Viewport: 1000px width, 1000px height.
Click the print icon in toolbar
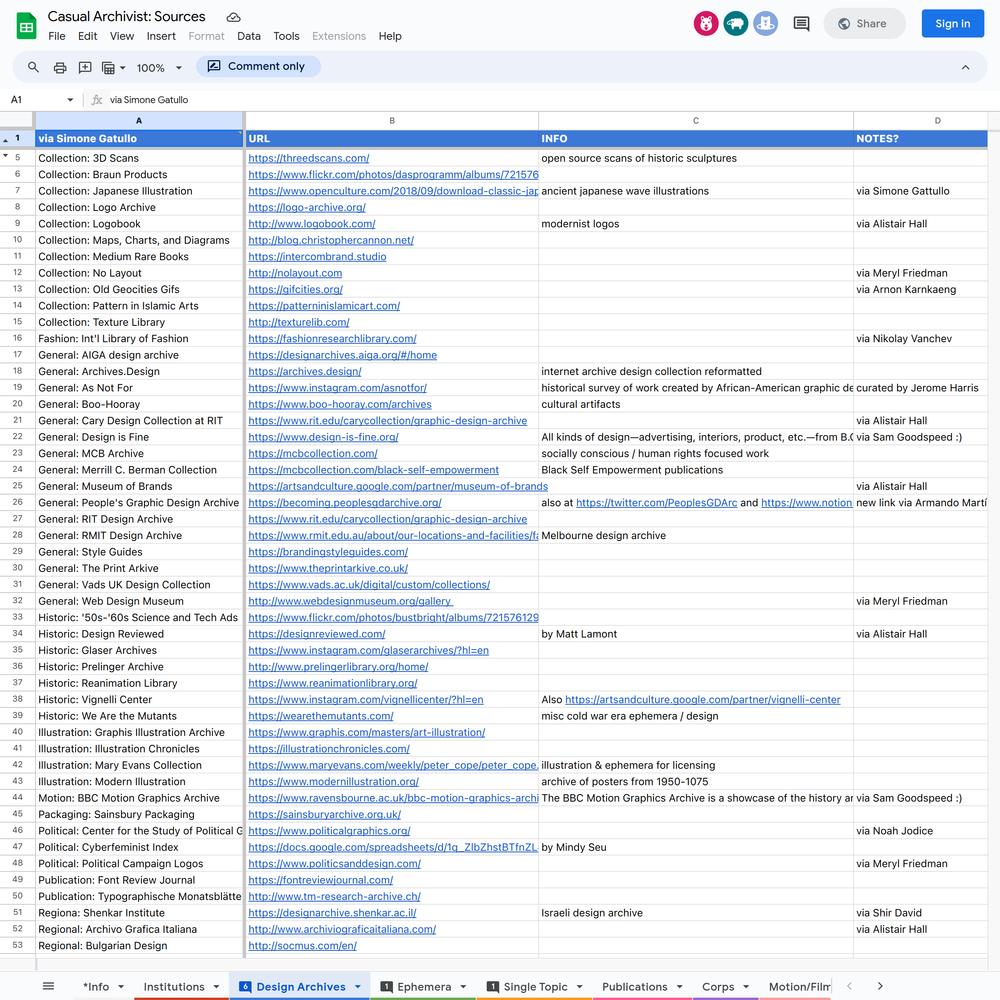60,68
